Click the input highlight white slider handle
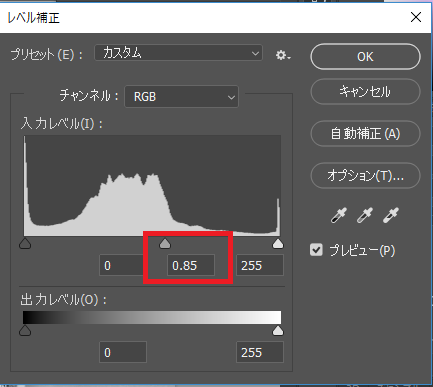This screenshot has width=433, height=387. click(x=278, y=243)
